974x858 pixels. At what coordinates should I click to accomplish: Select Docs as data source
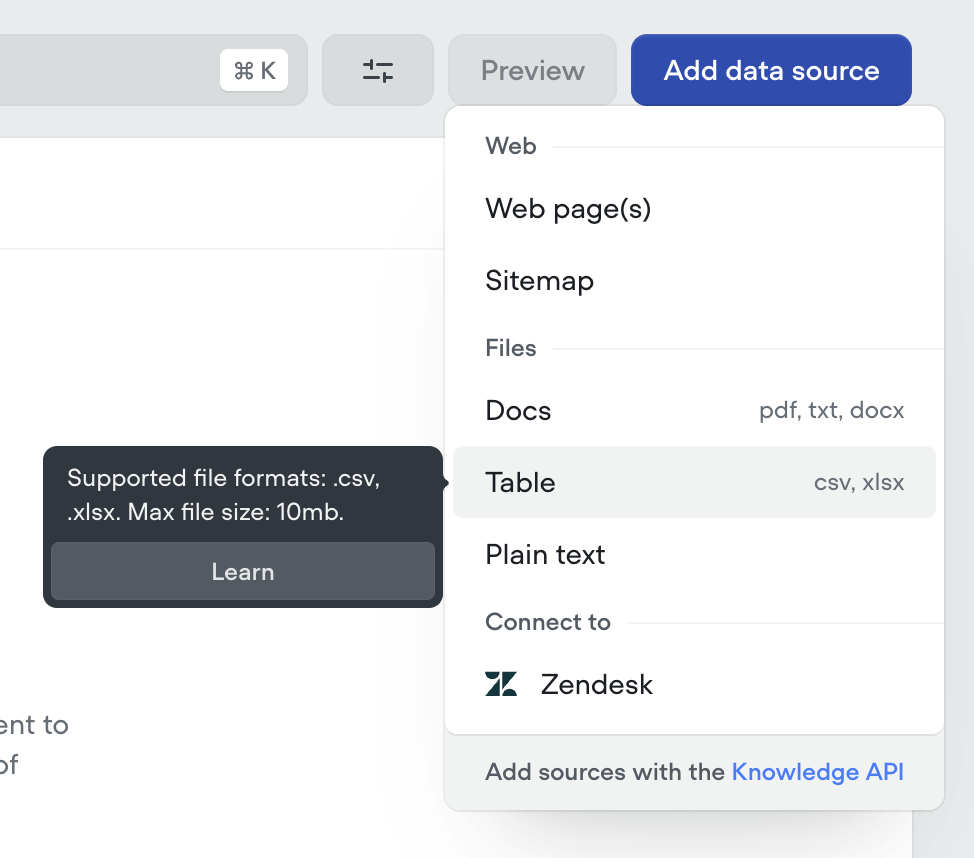518,411
